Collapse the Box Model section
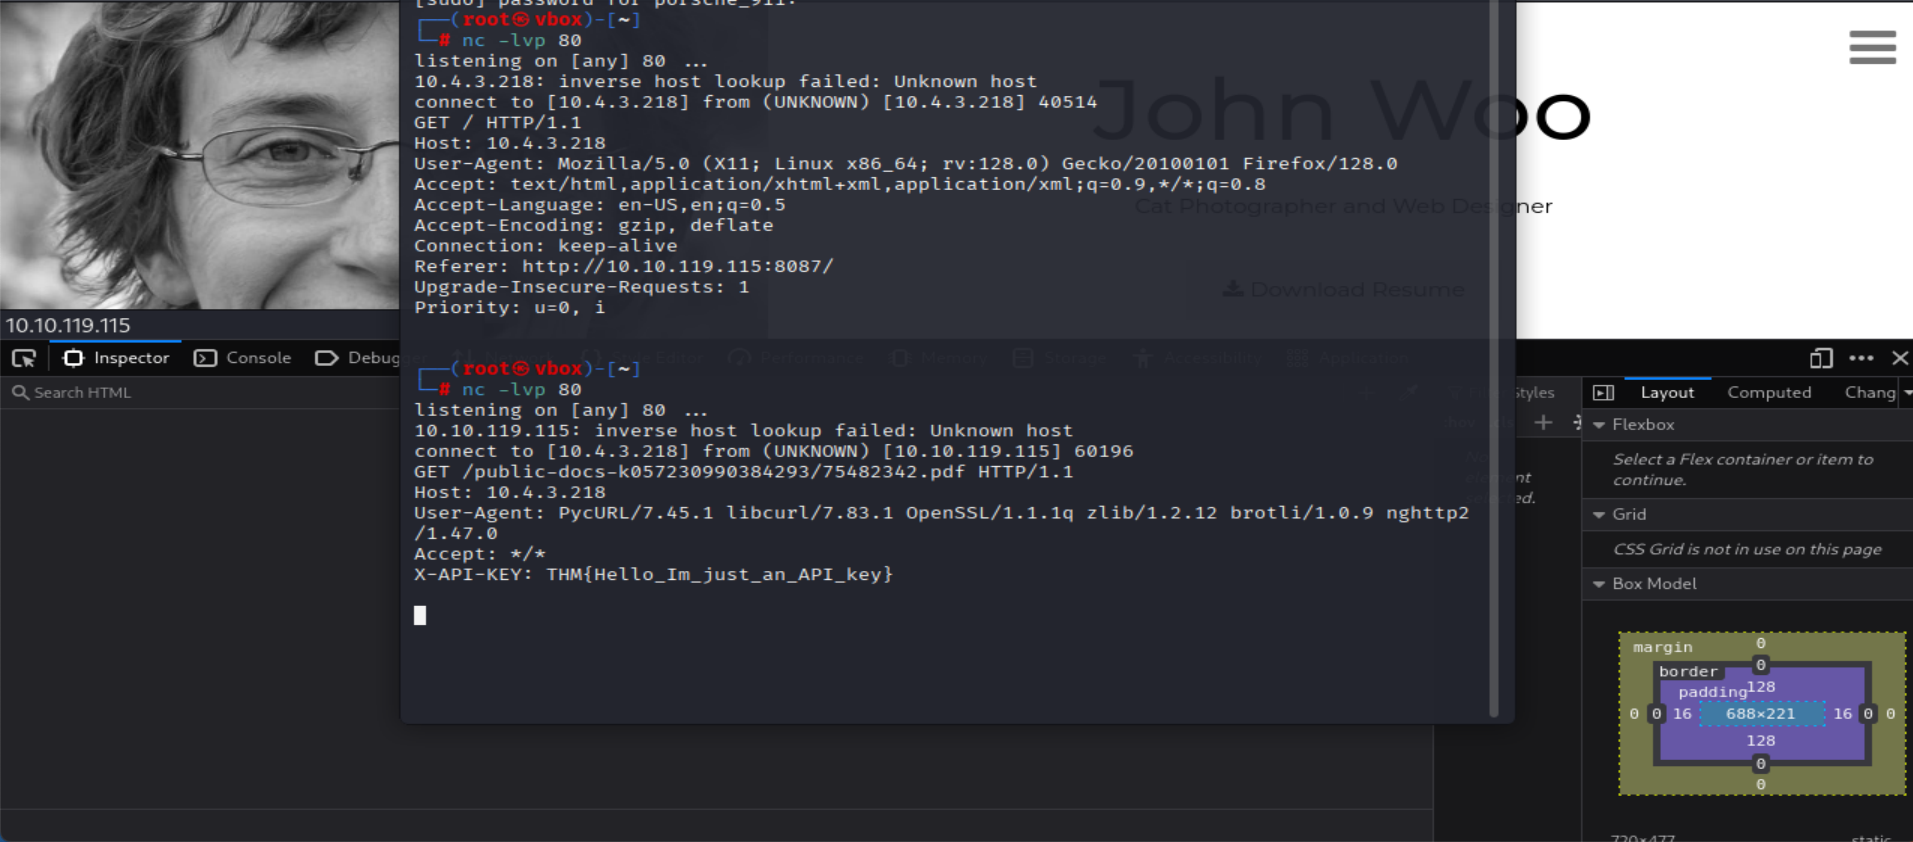The height and width of the screenshot is (842, 1913). tap(1599, 584)
